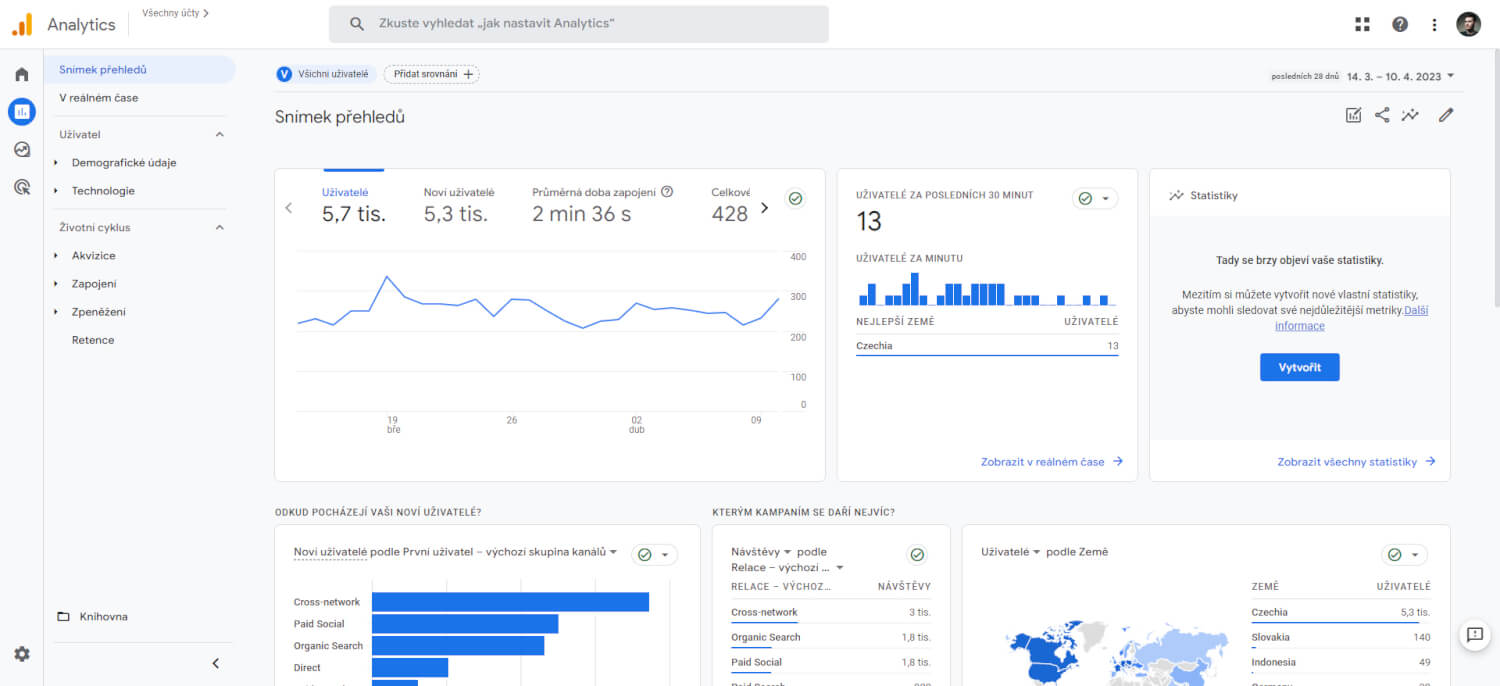Collapse the Uživatel section in the sidebar
The height and width of the screenshot is (686, 1500).
219,133
